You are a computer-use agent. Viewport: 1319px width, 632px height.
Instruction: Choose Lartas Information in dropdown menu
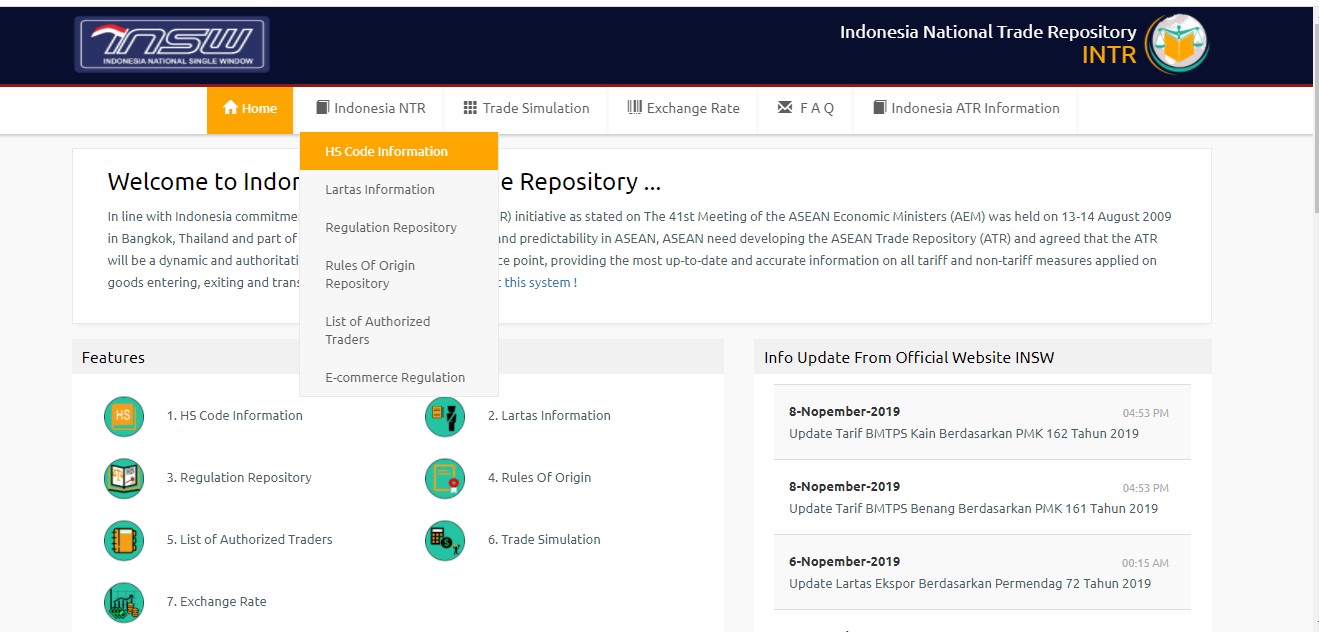pyautogui.click(x=380, y=190)
